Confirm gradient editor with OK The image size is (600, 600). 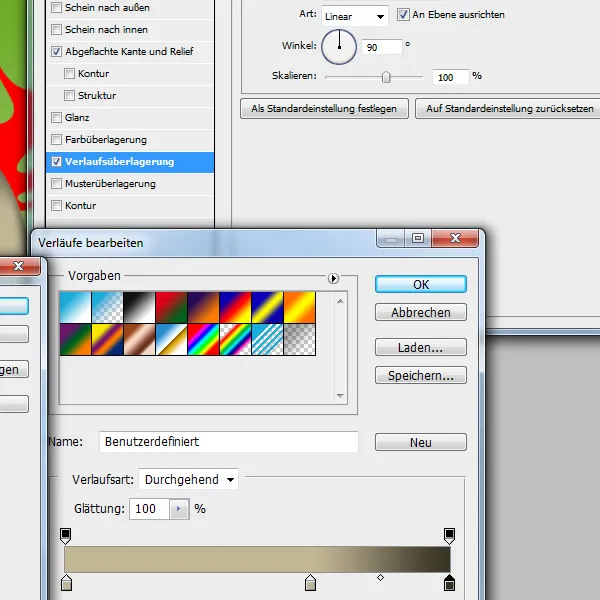[421, 284]
